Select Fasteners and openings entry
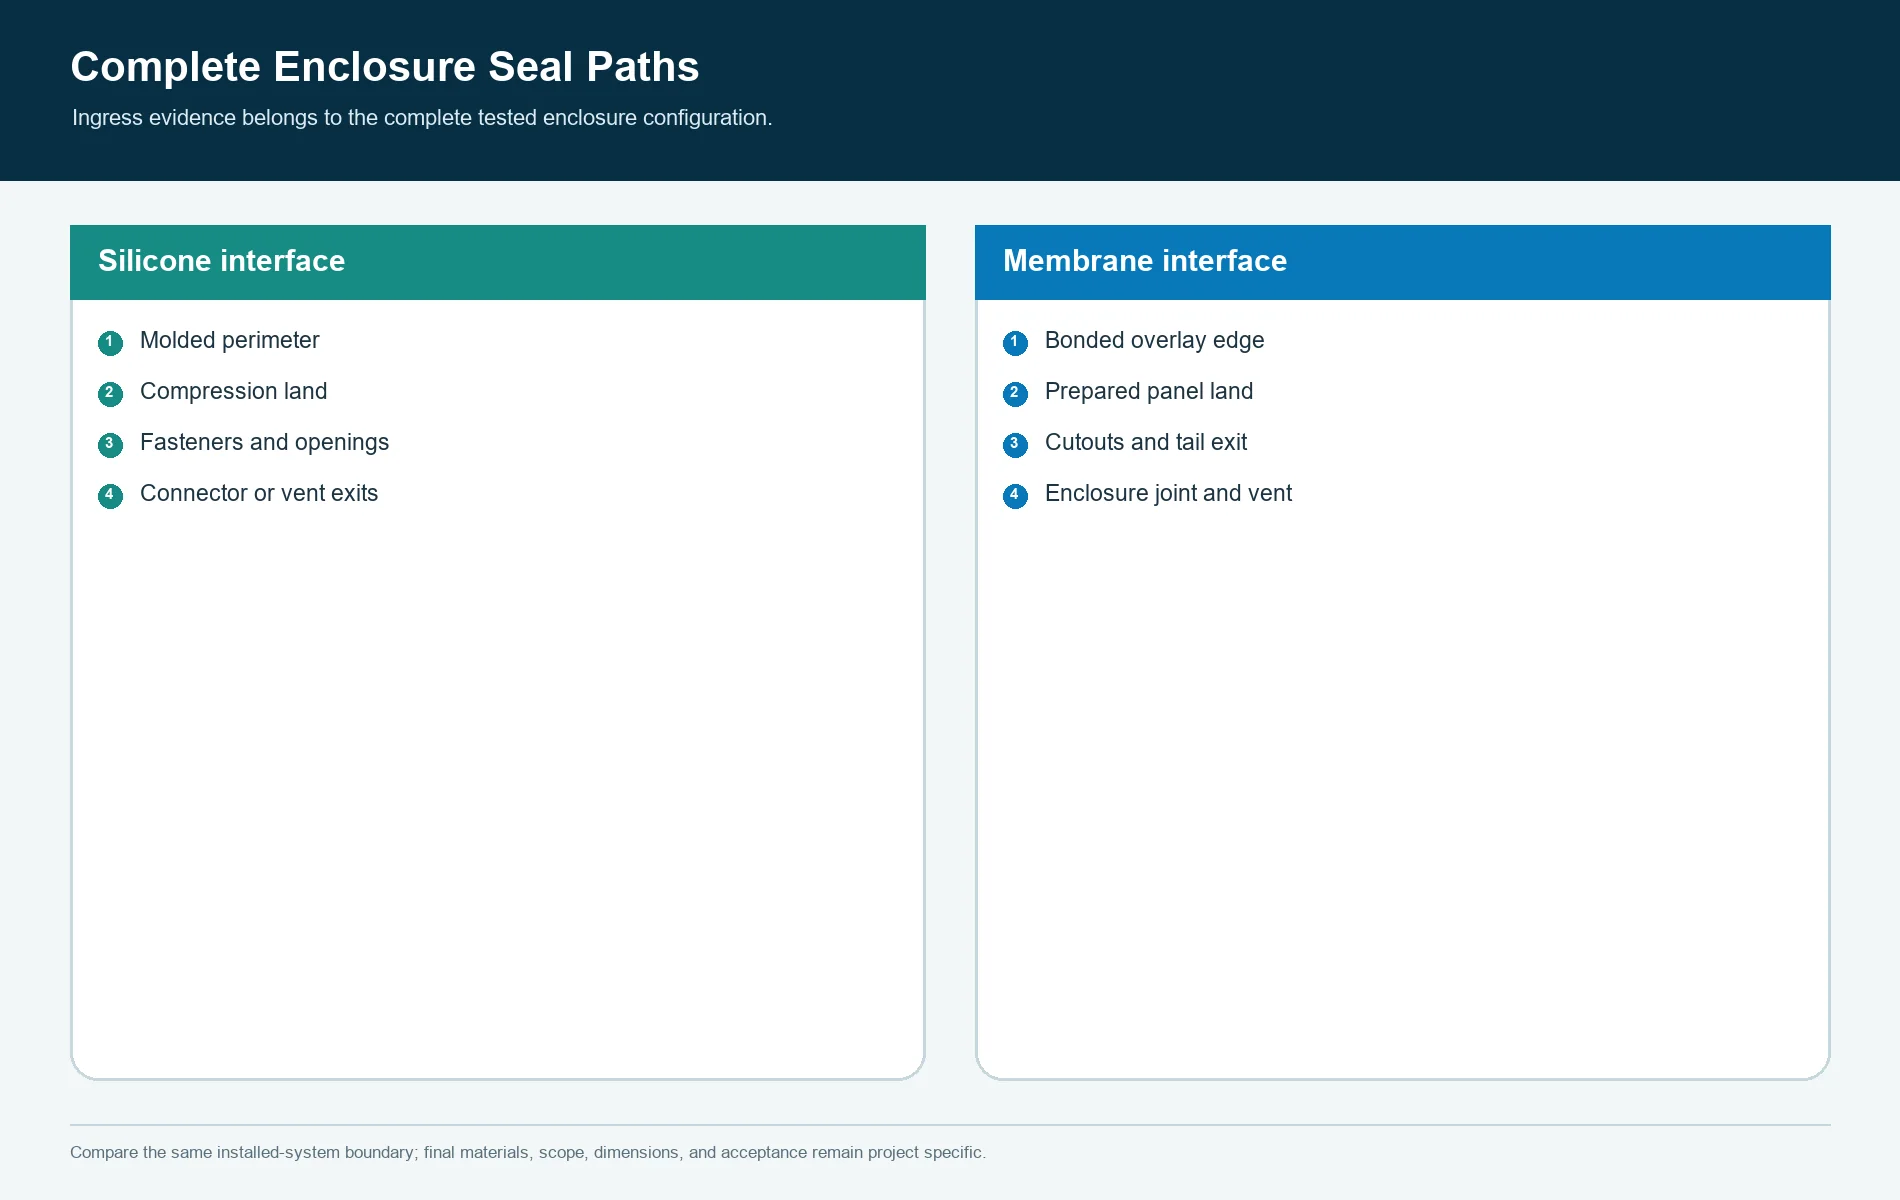The image size is (1900, 1200). click(x=264, y=443)
